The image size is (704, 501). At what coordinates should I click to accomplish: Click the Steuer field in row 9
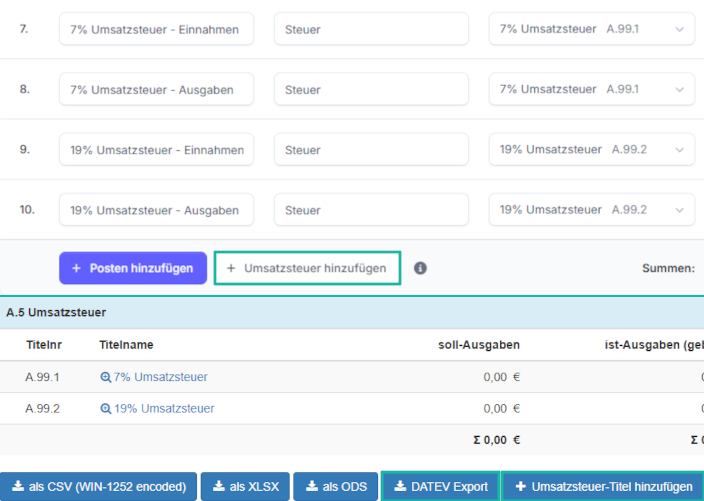371,149
